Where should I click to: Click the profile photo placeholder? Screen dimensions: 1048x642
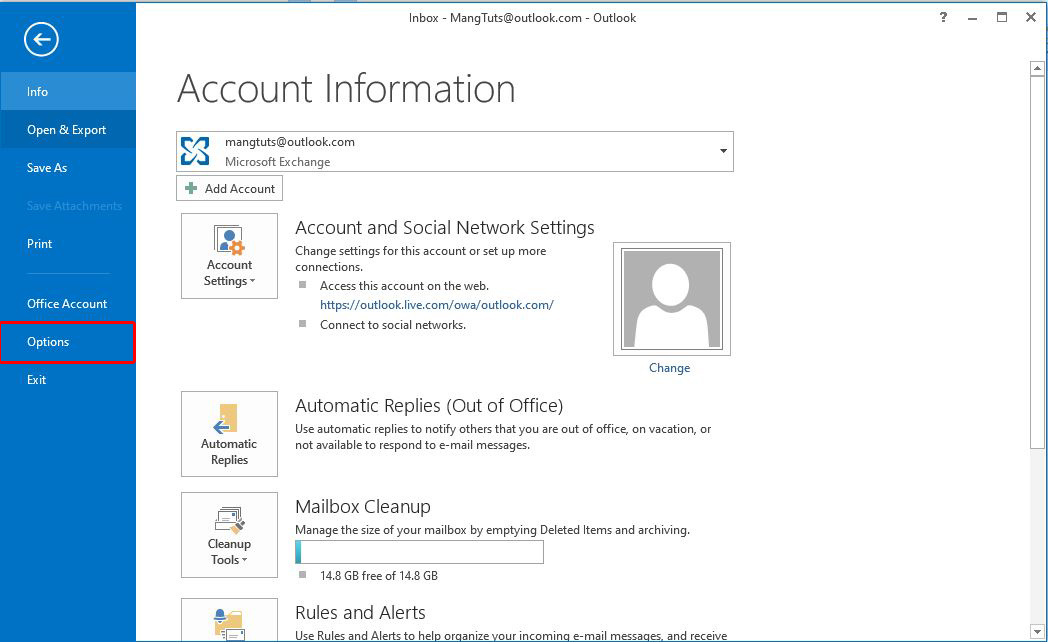tap(672, 299)
